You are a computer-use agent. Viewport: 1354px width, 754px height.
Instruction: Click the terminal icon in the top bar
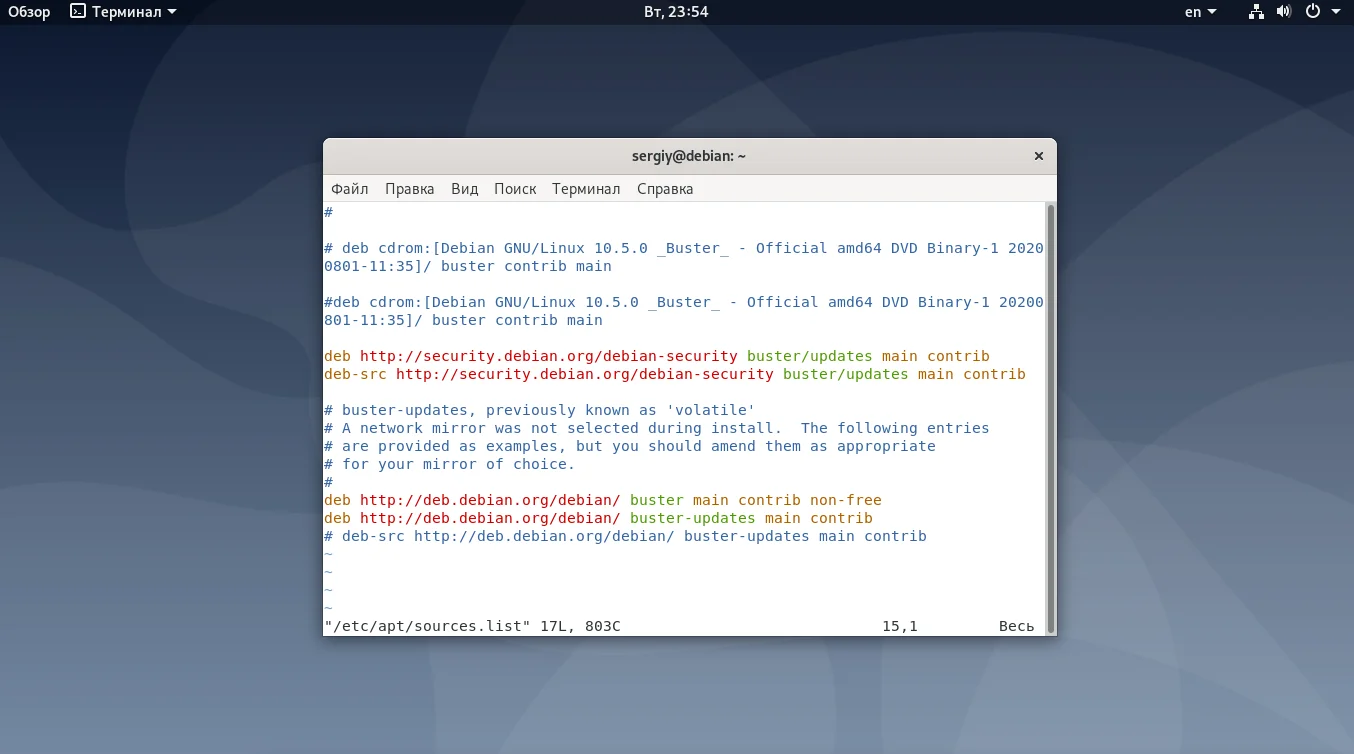[x=78, y=12]
